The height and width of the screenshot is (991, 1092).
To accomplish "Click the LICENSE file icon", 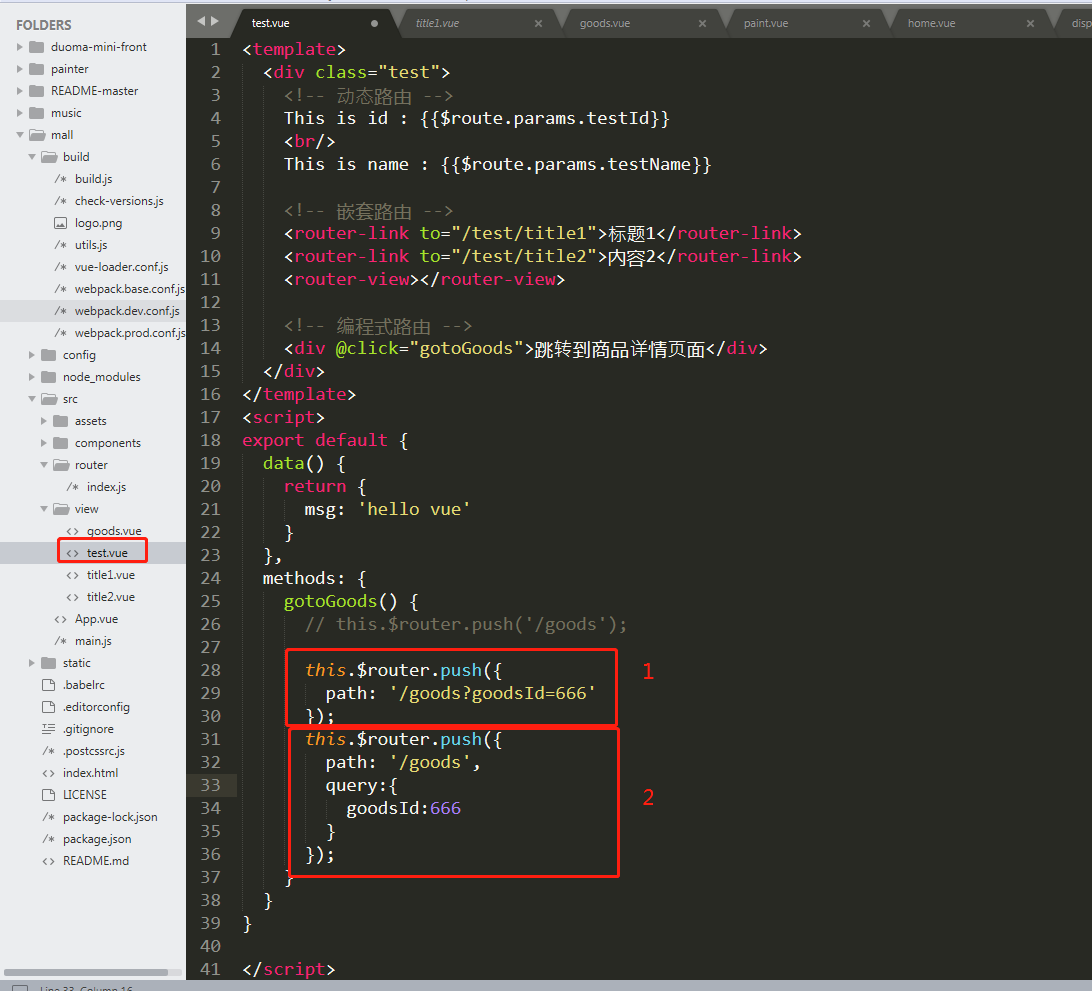I will tap(49, 795).
